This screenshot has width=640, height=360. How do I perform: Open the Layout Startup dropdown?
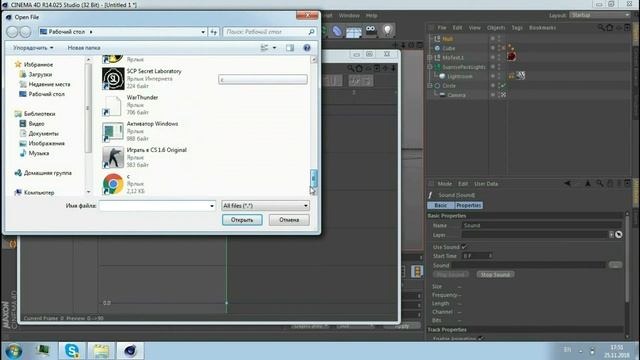tap(600, 15)
